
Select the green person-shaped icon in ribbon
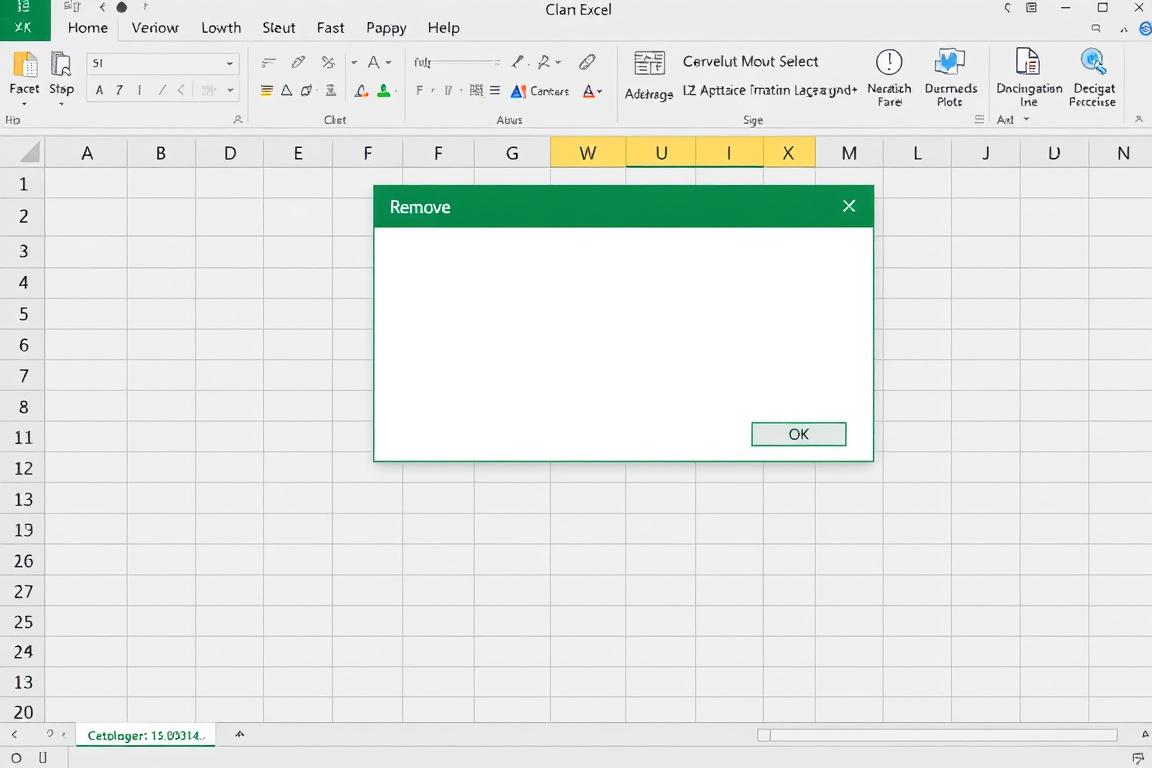(x=383, y=90)
